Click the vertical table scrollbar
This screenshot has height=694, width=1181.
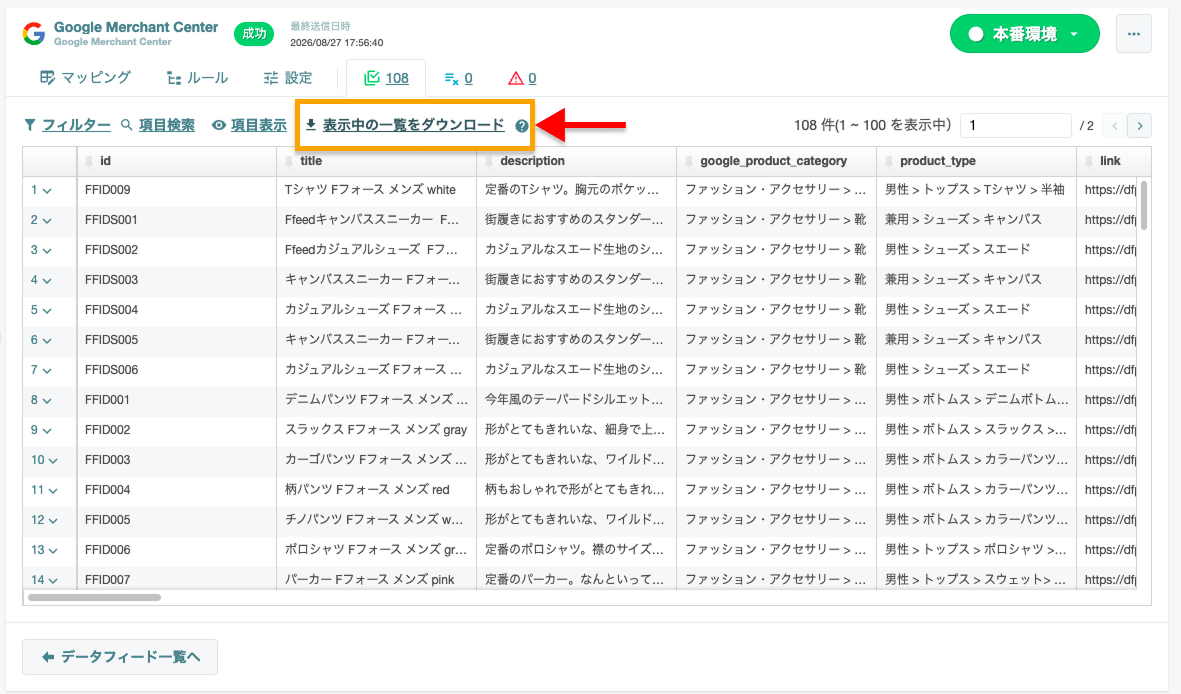tap(1143, 205)
